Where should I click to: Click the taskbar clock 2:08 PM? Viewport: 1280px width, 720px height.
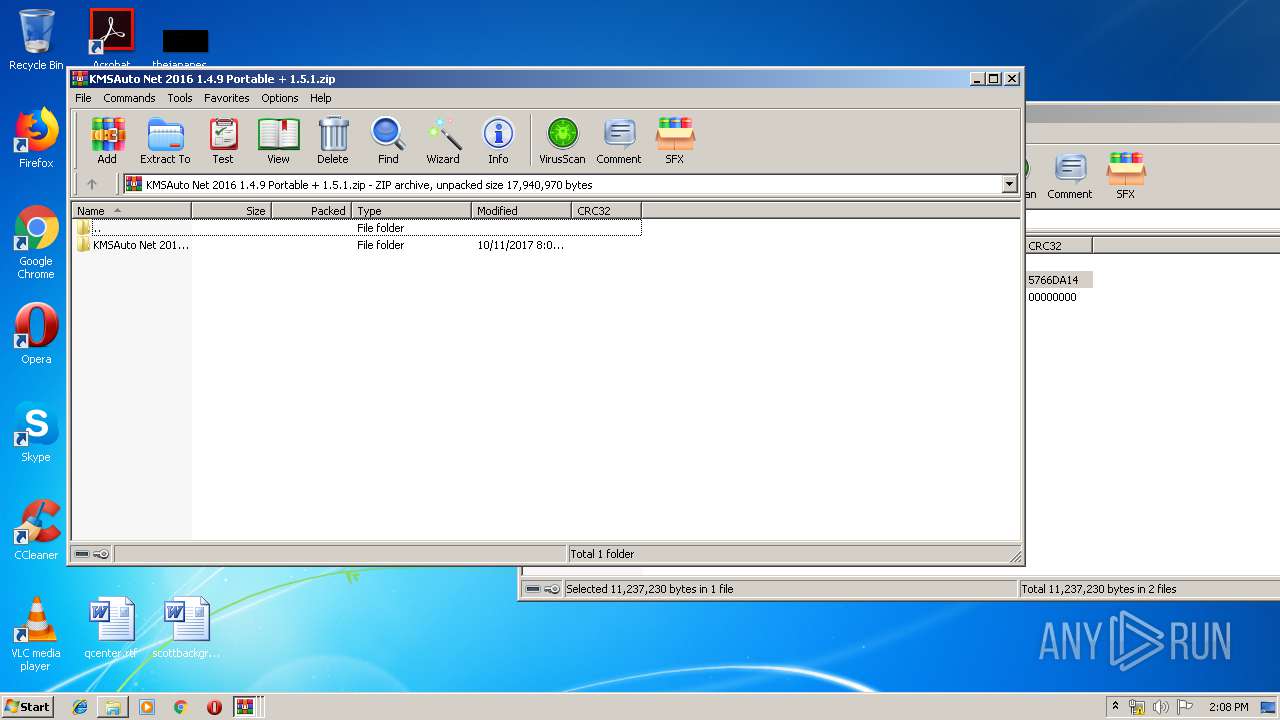[x=1228, y=707]
